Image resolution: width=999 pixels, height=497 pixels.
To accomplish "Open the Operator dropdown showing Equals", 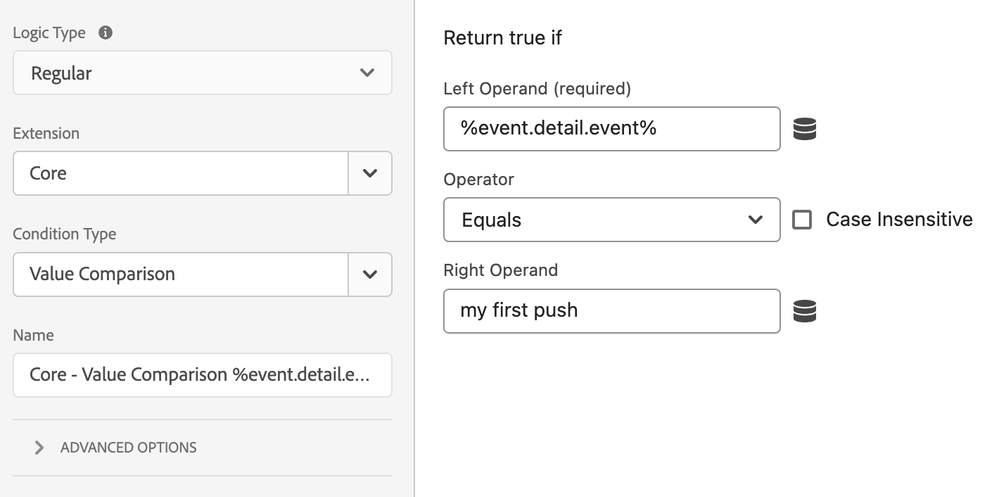I will click(600, 220).
